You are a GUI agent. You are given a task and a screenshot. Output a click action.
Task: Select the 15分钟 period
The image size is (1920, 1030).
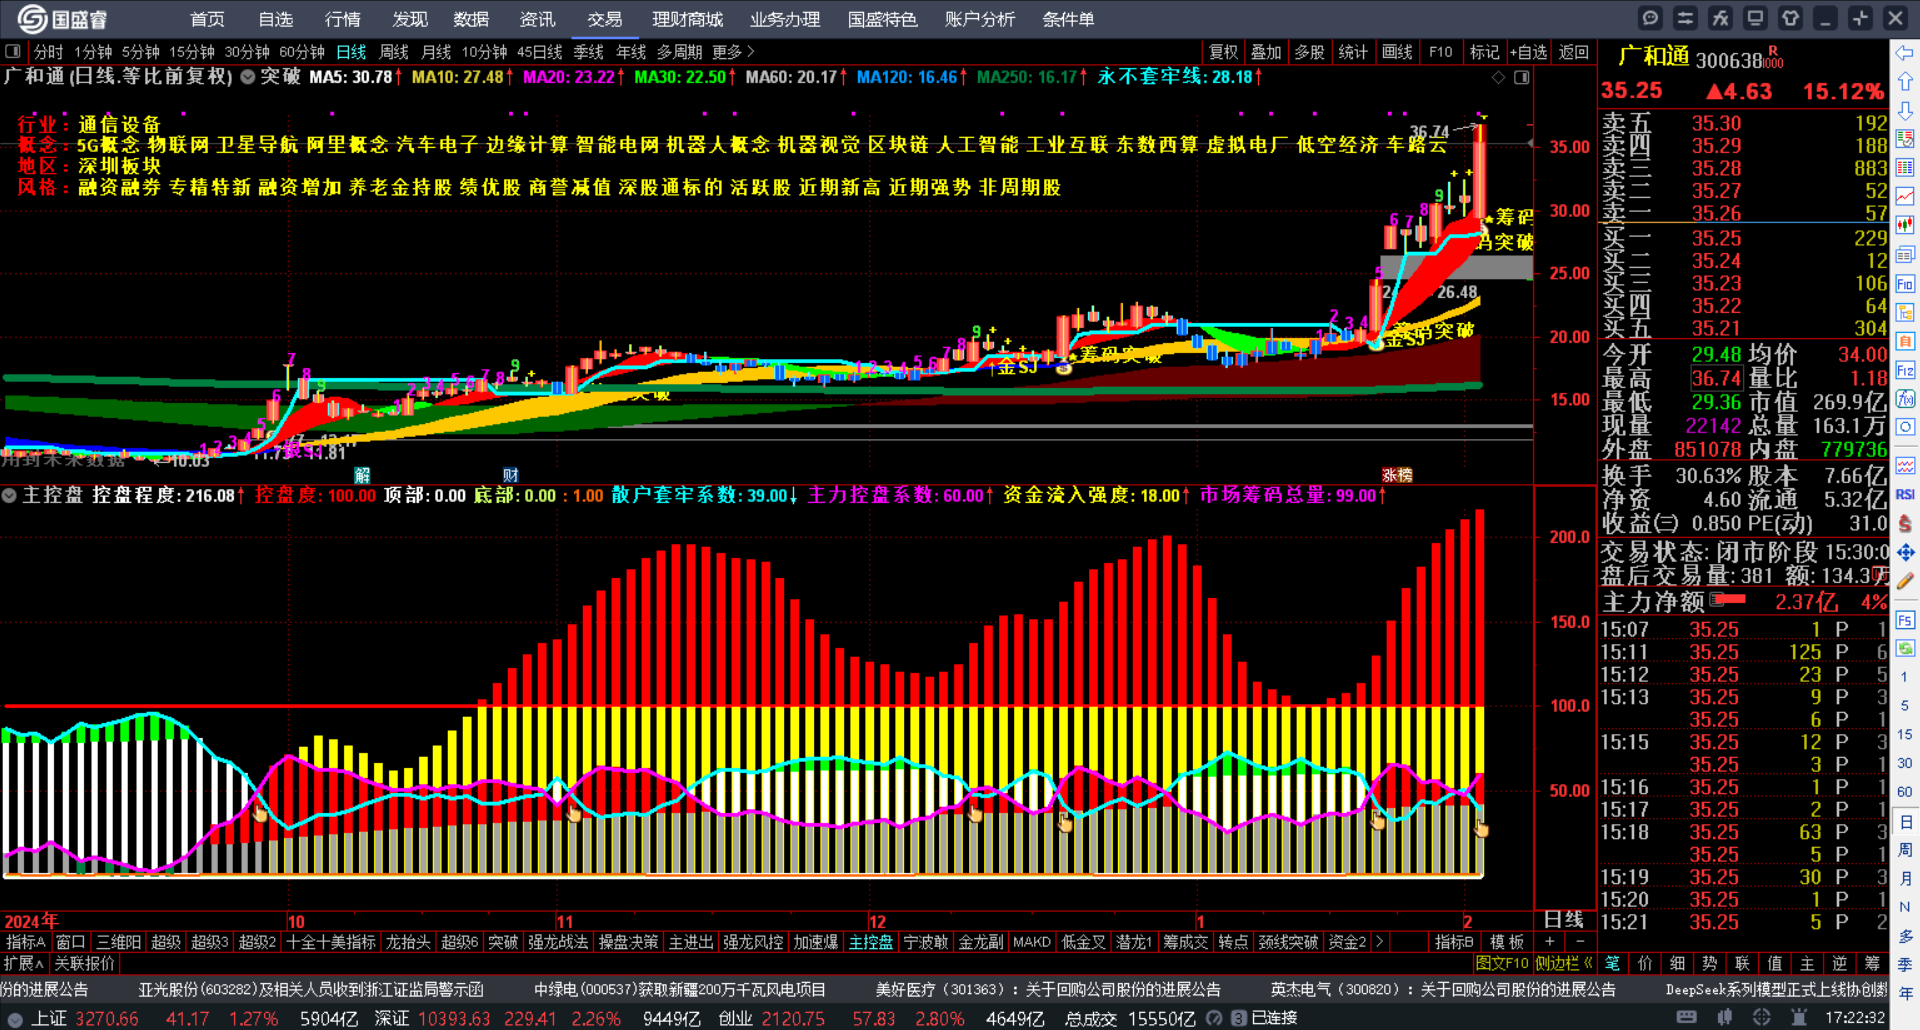[x=191, y=52]
